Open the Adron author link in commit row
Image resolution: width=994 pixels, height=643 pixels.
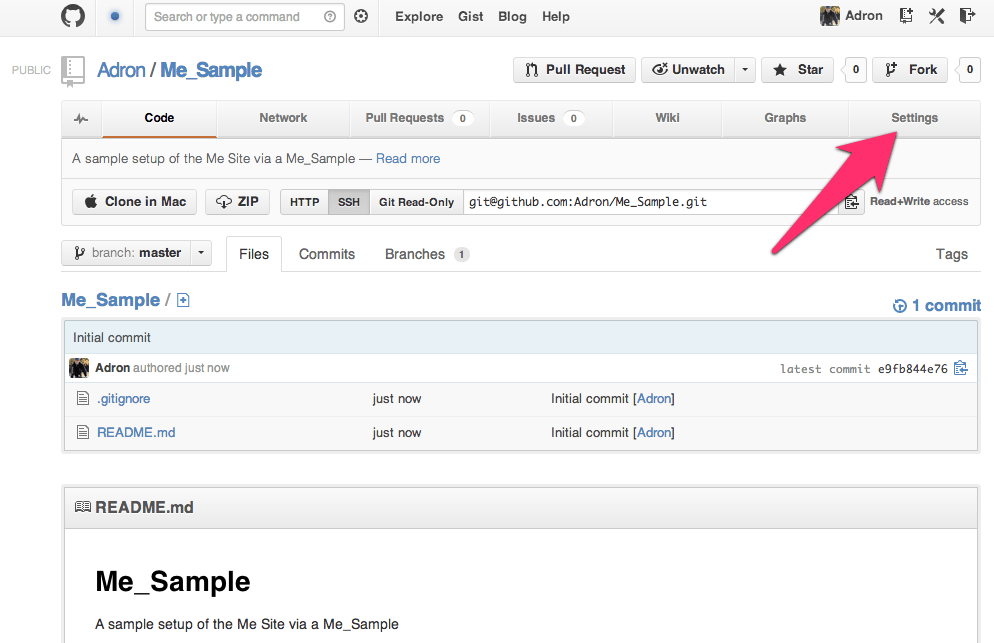coord(112,368)
